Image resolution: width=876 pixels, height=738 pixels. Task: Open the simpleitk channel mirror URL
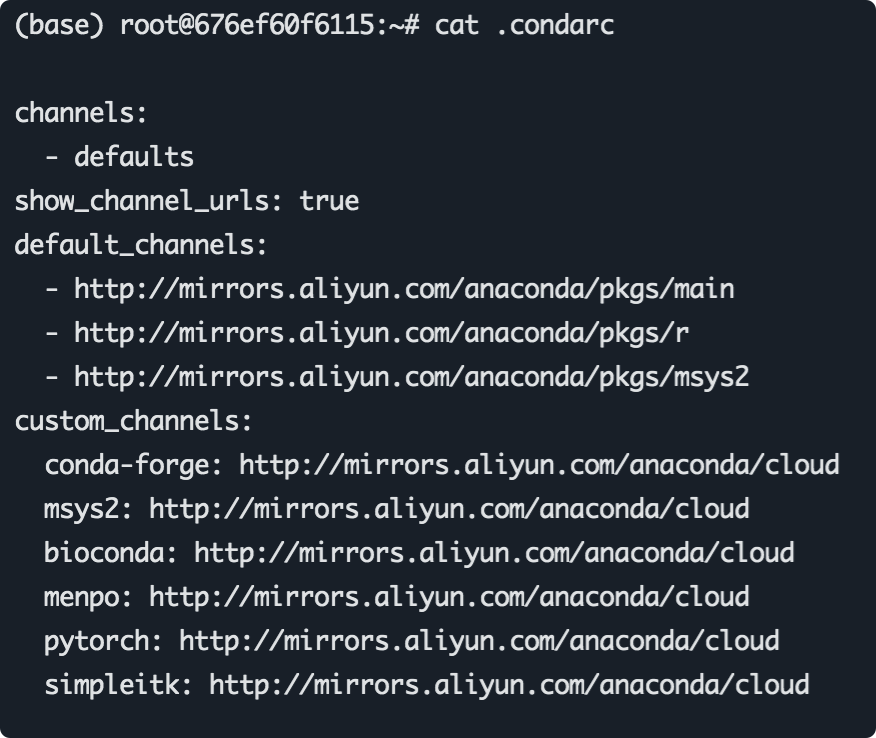(509, 685)
